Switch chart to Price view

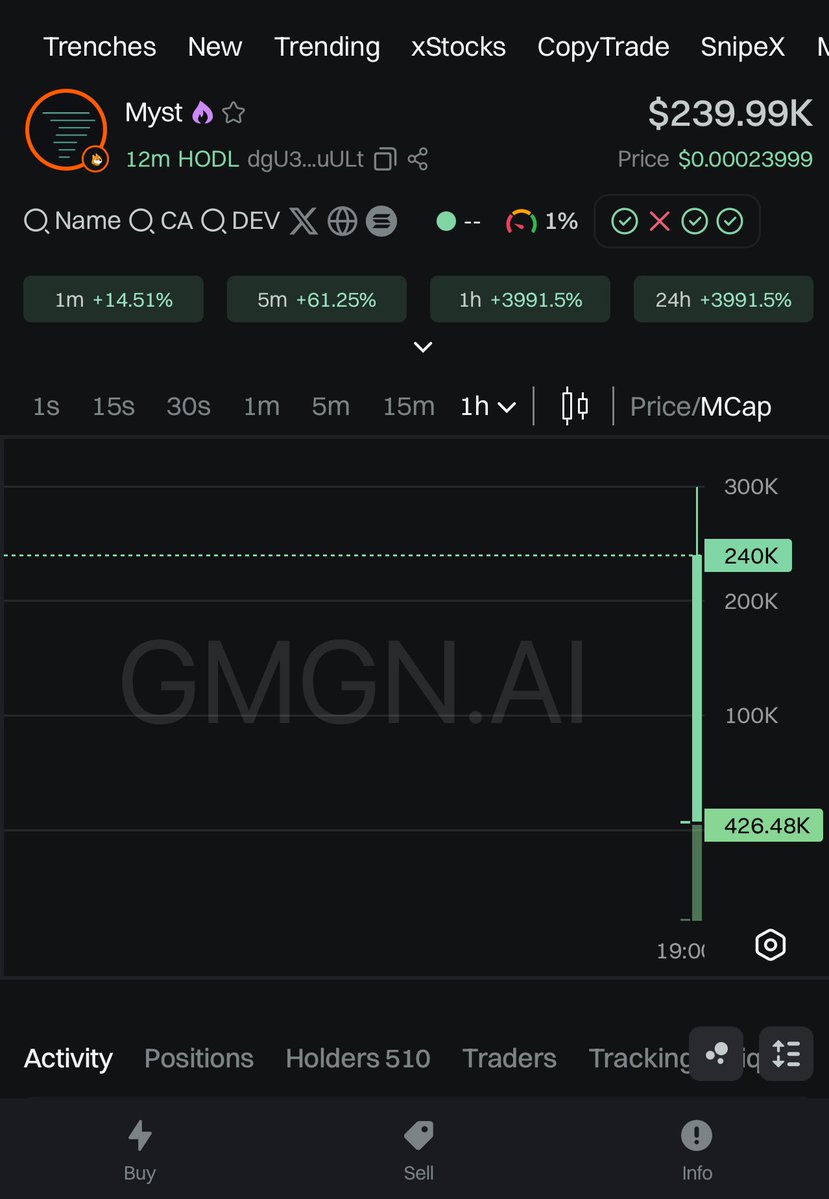pyautogui.click(x=661, y=407)
